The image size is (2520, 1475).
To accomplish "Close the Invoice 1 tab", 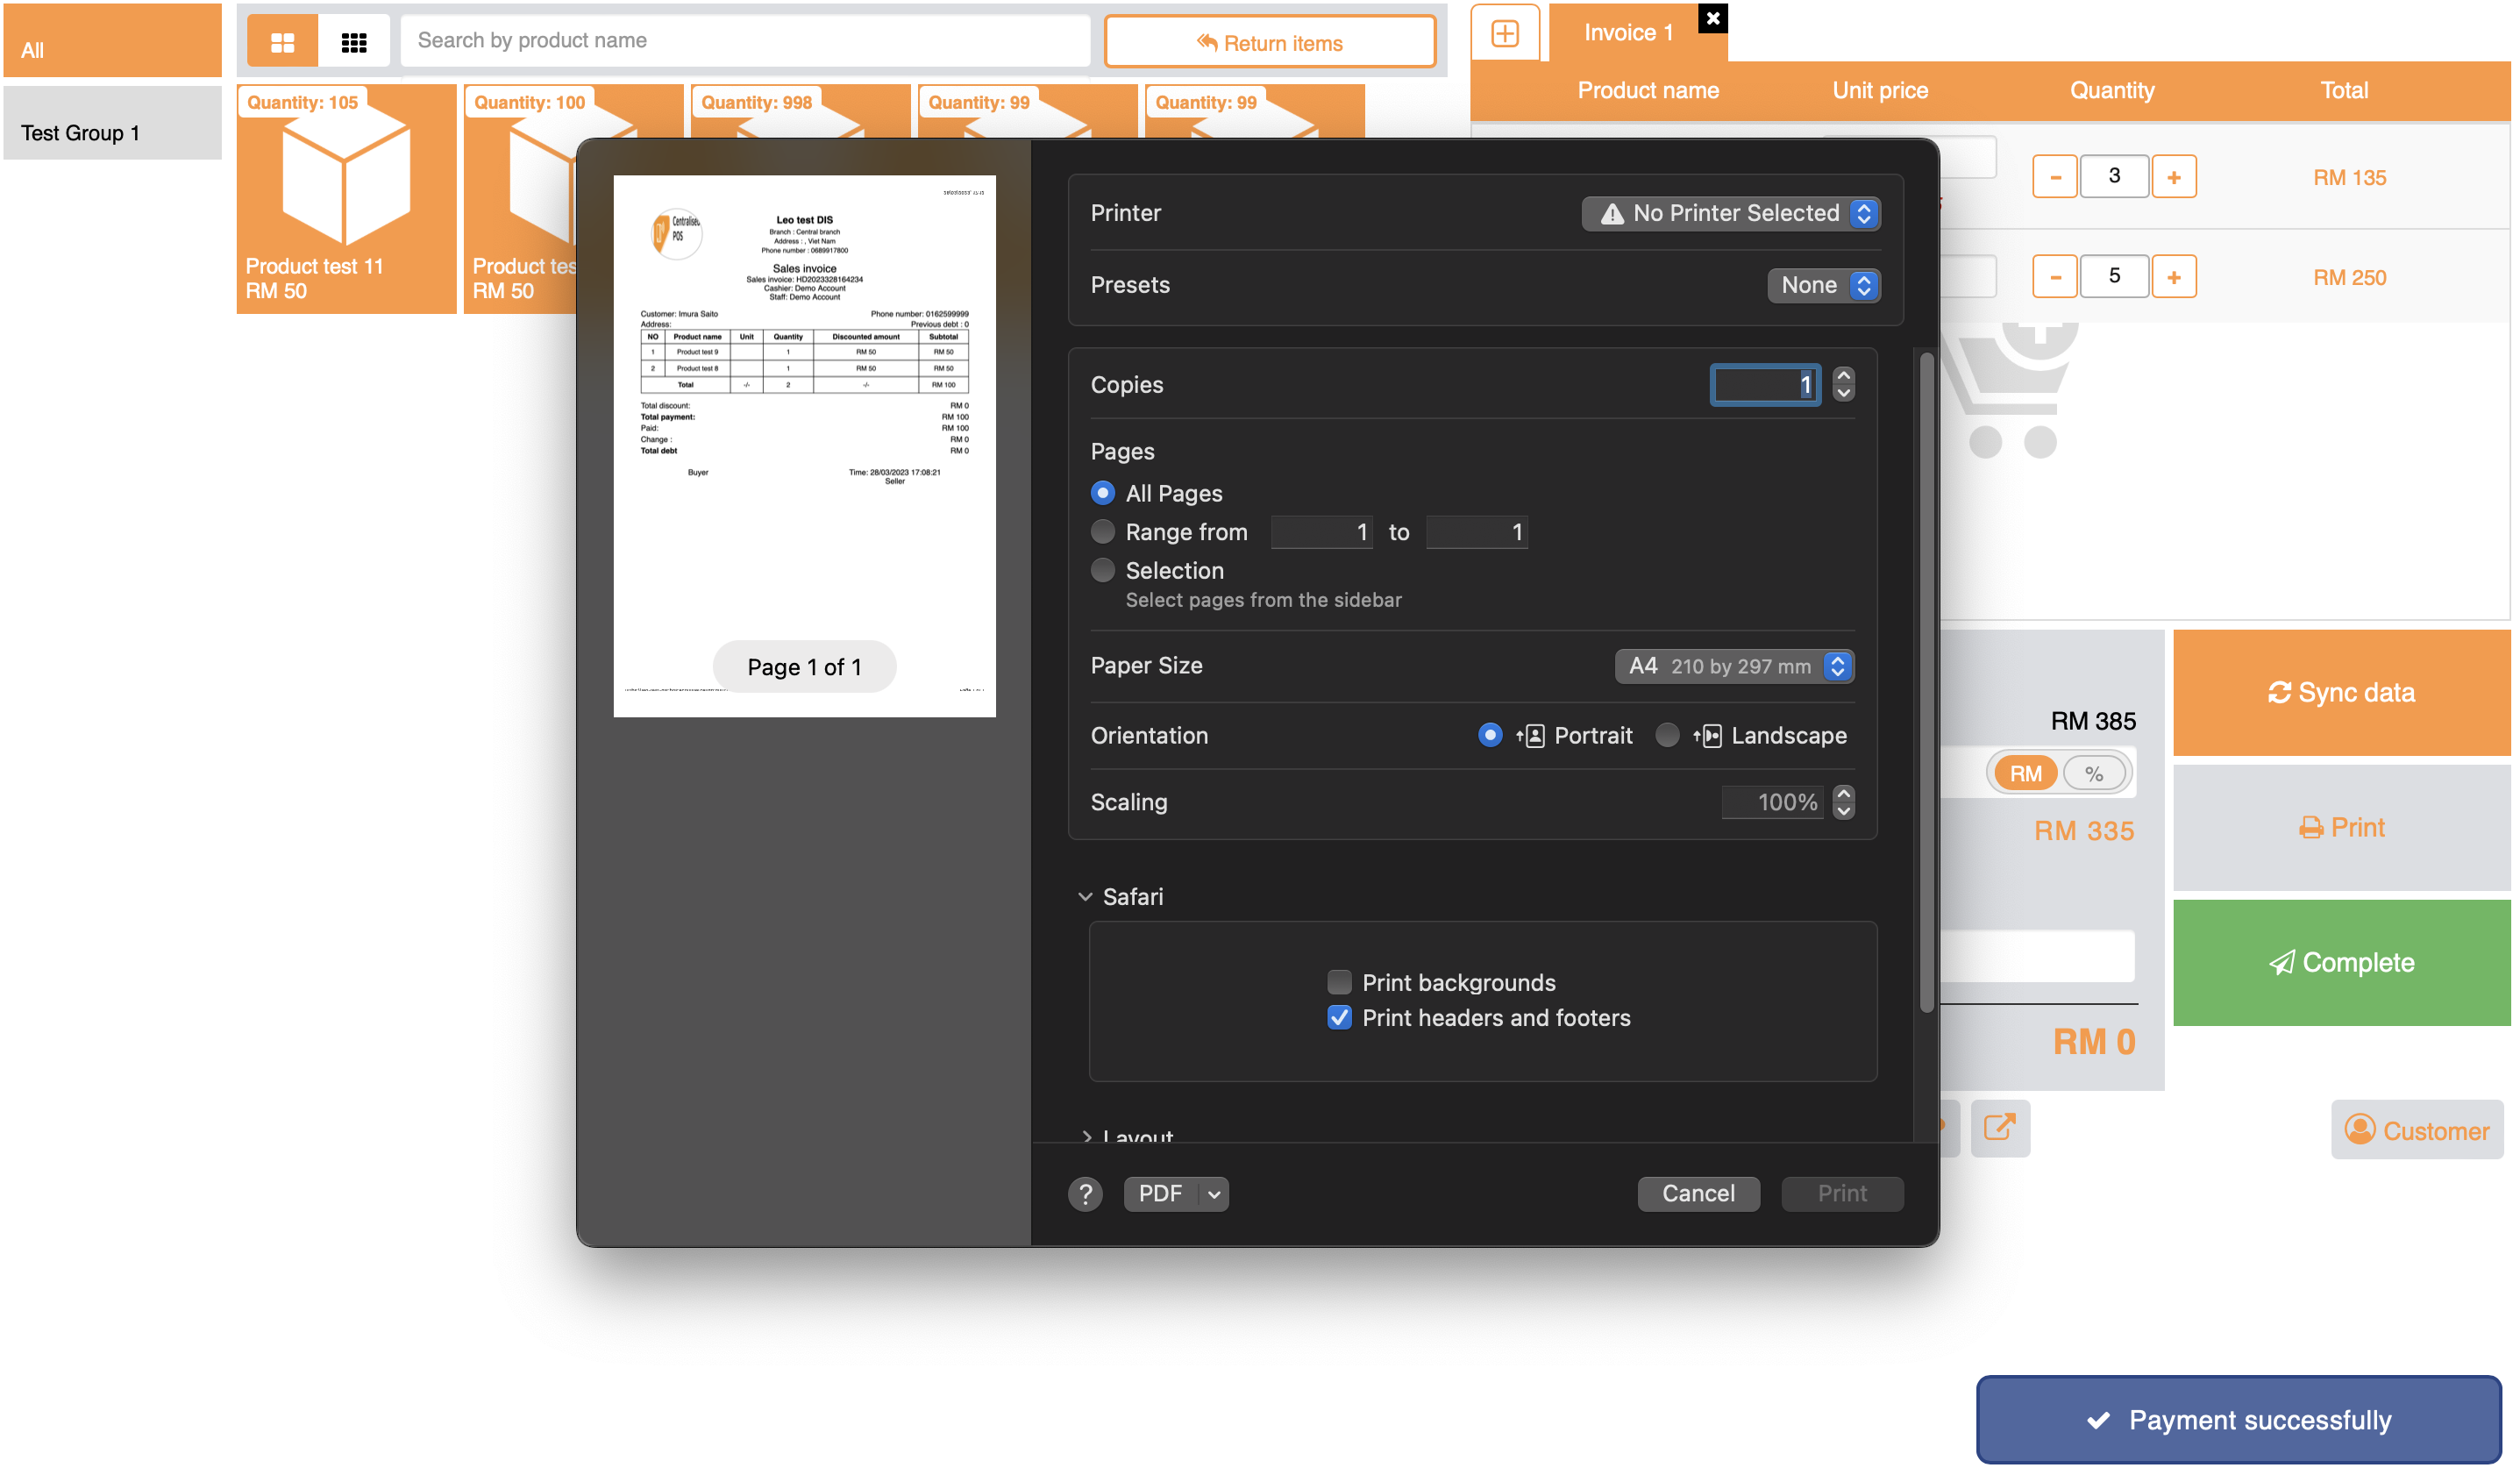I will (1712, 18).
